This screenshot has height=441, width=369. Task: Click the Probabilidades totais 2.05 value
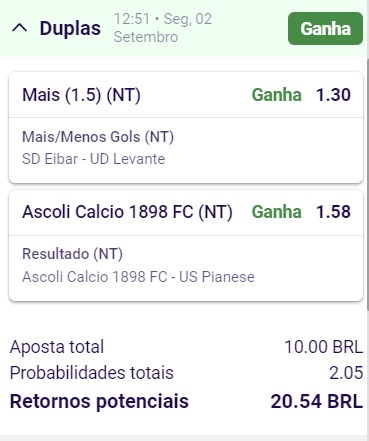pyautogui.click(x=346, y=373)
